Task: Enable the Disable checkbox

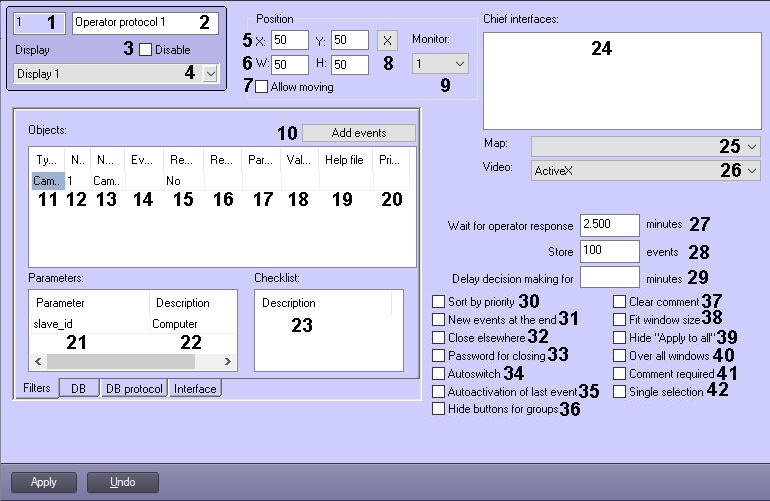Action: tap(146, 49)
